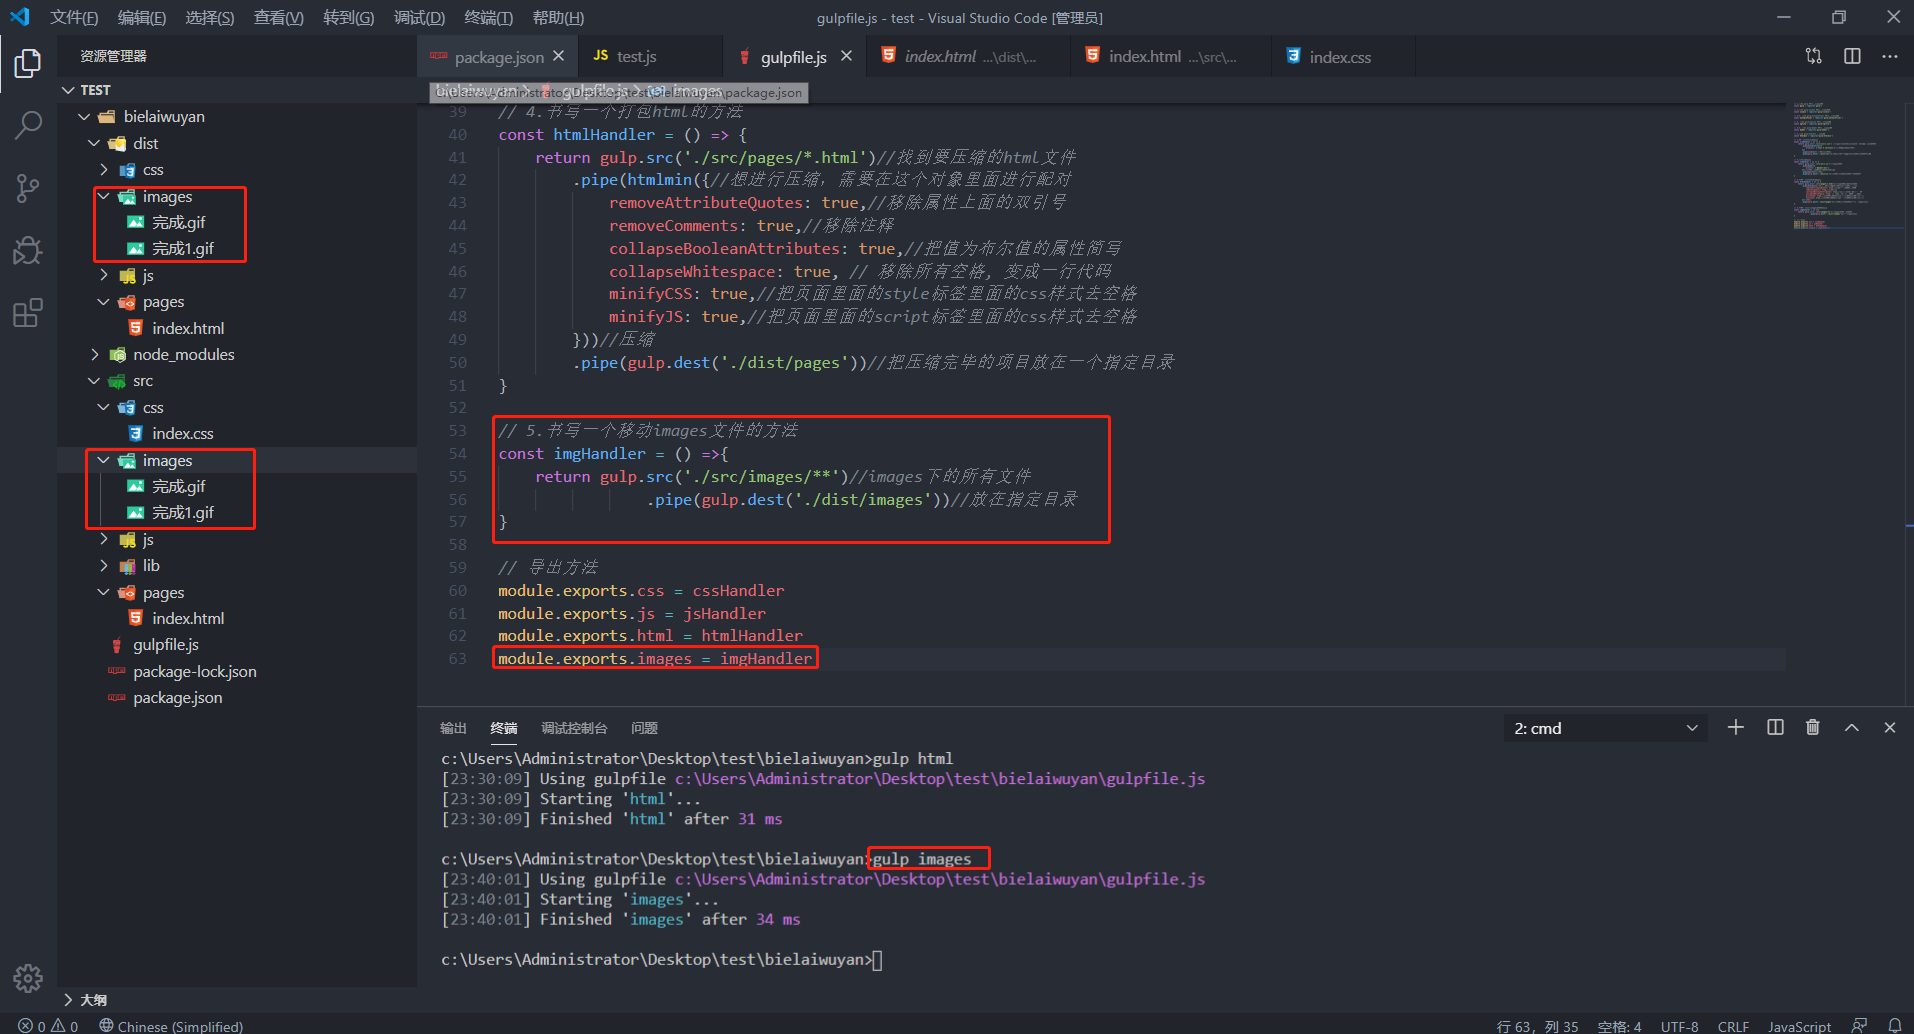This screenshot has width=1914, height=1034.
Task: Close the terminal panel
Action: [x=1889, y=728]
